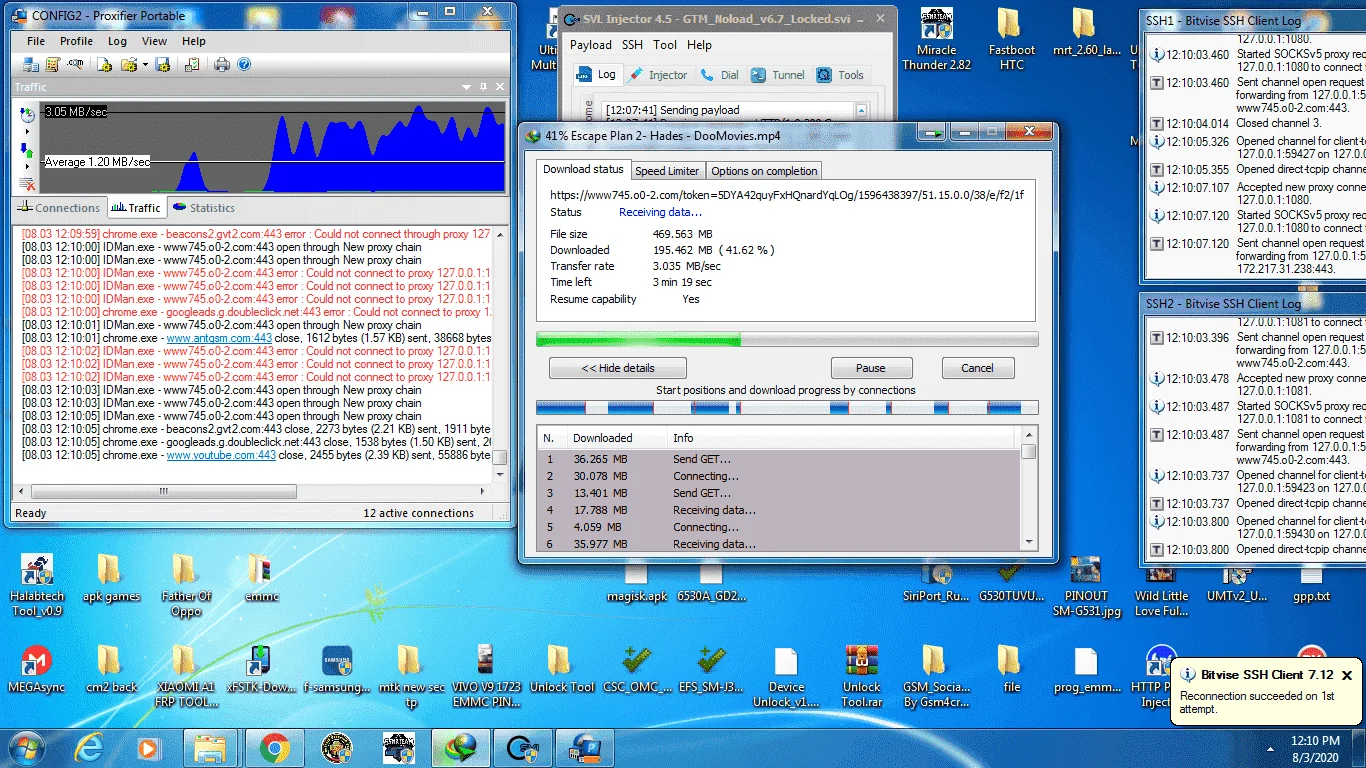
Task: Open SSH menu in SVL Injector
Action: (x=632, y=45)
